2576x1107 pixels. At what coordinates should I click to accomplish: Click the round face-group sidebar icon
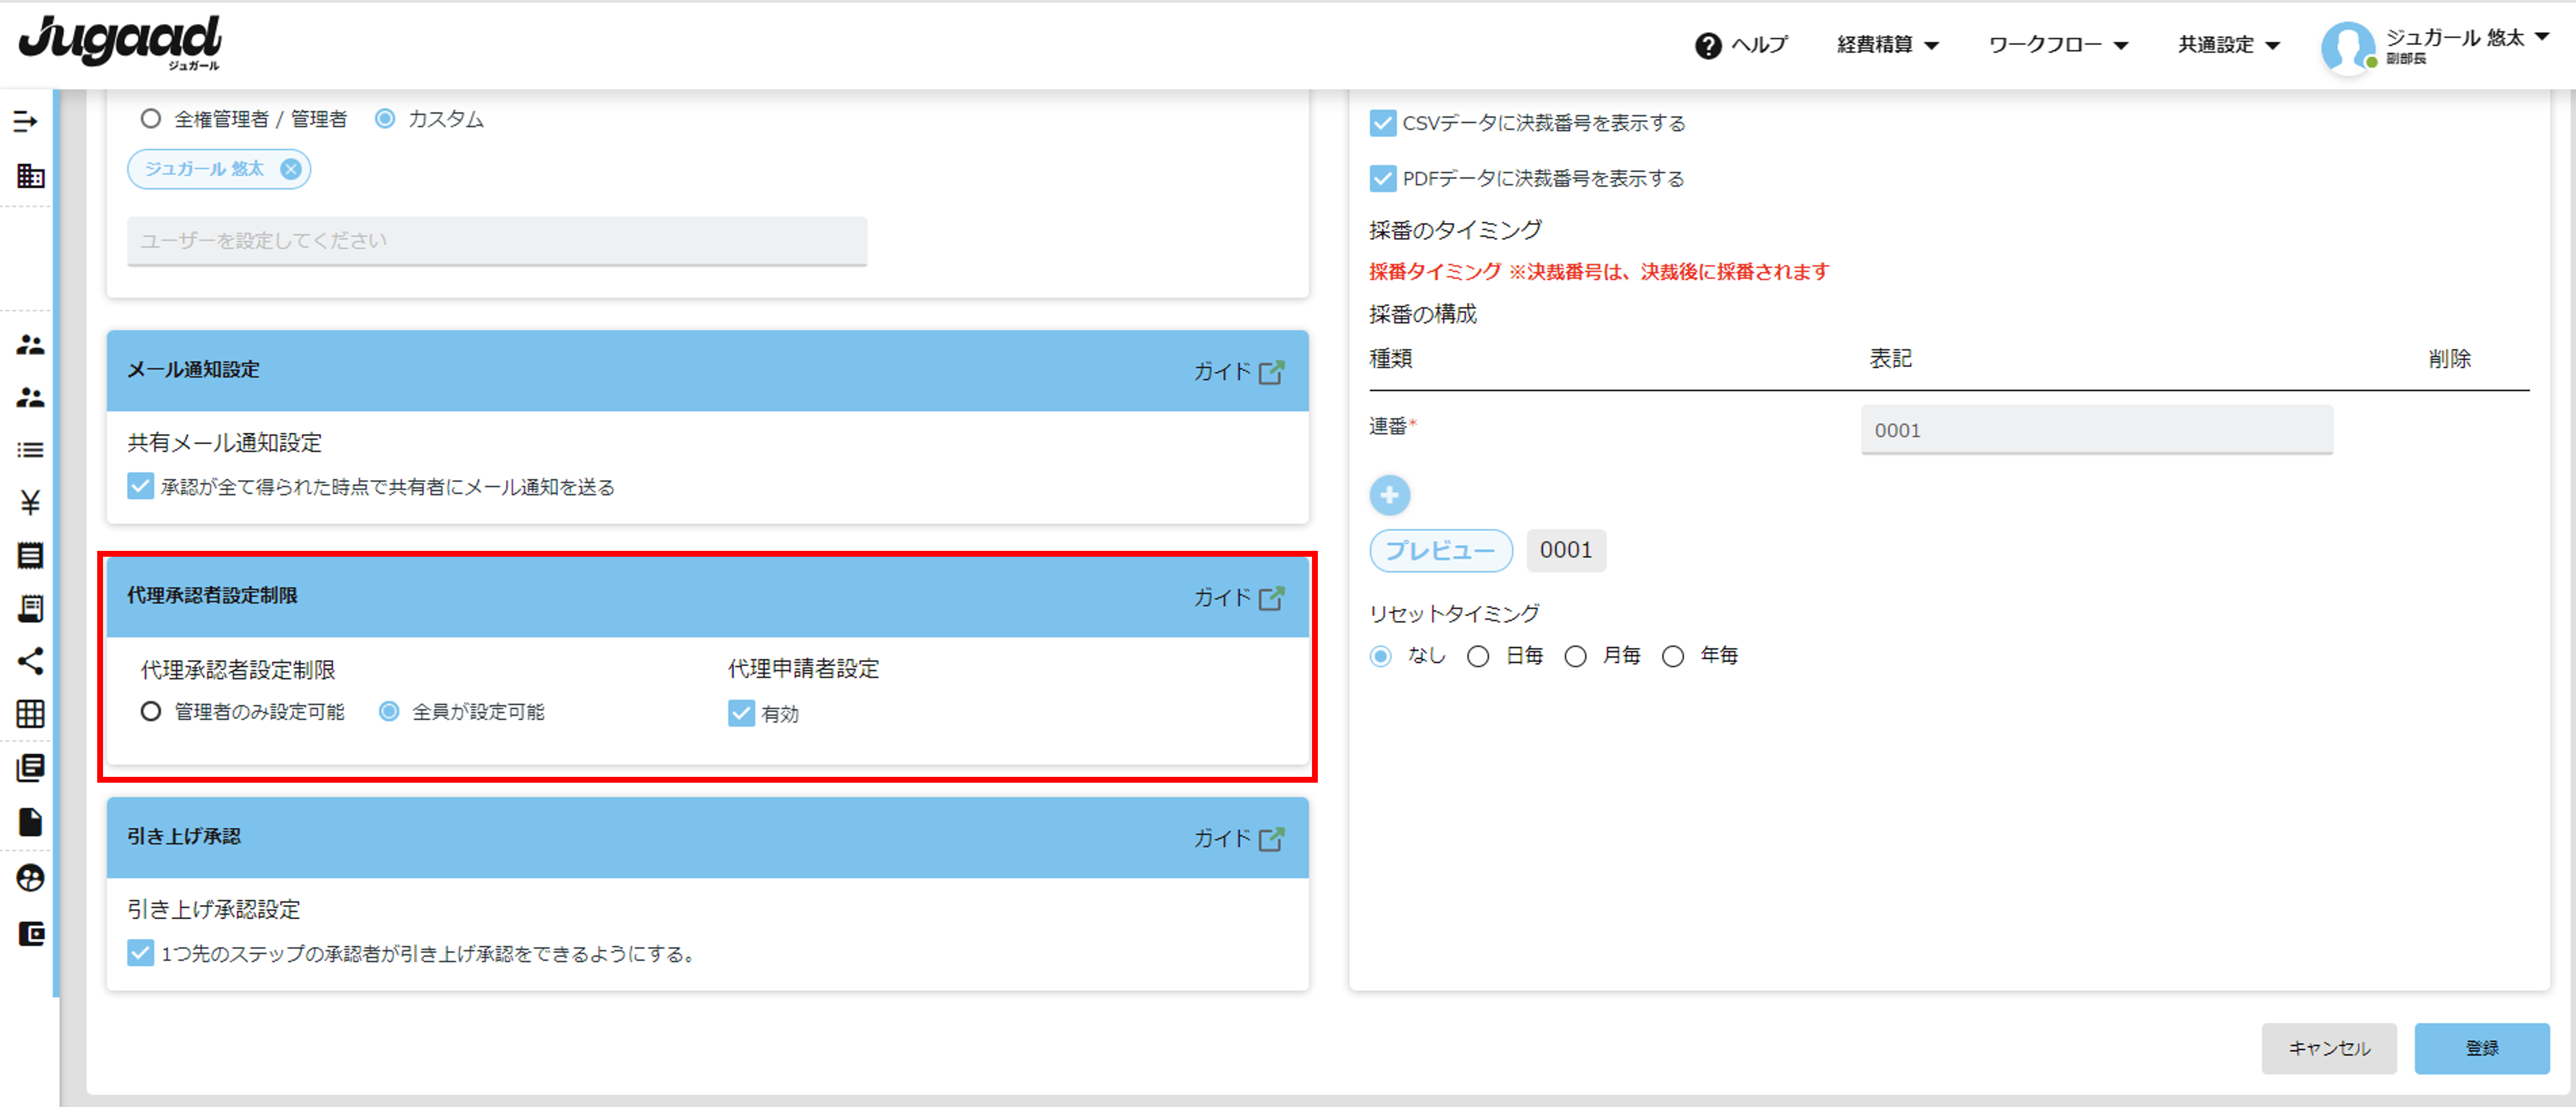coord(30,877)
